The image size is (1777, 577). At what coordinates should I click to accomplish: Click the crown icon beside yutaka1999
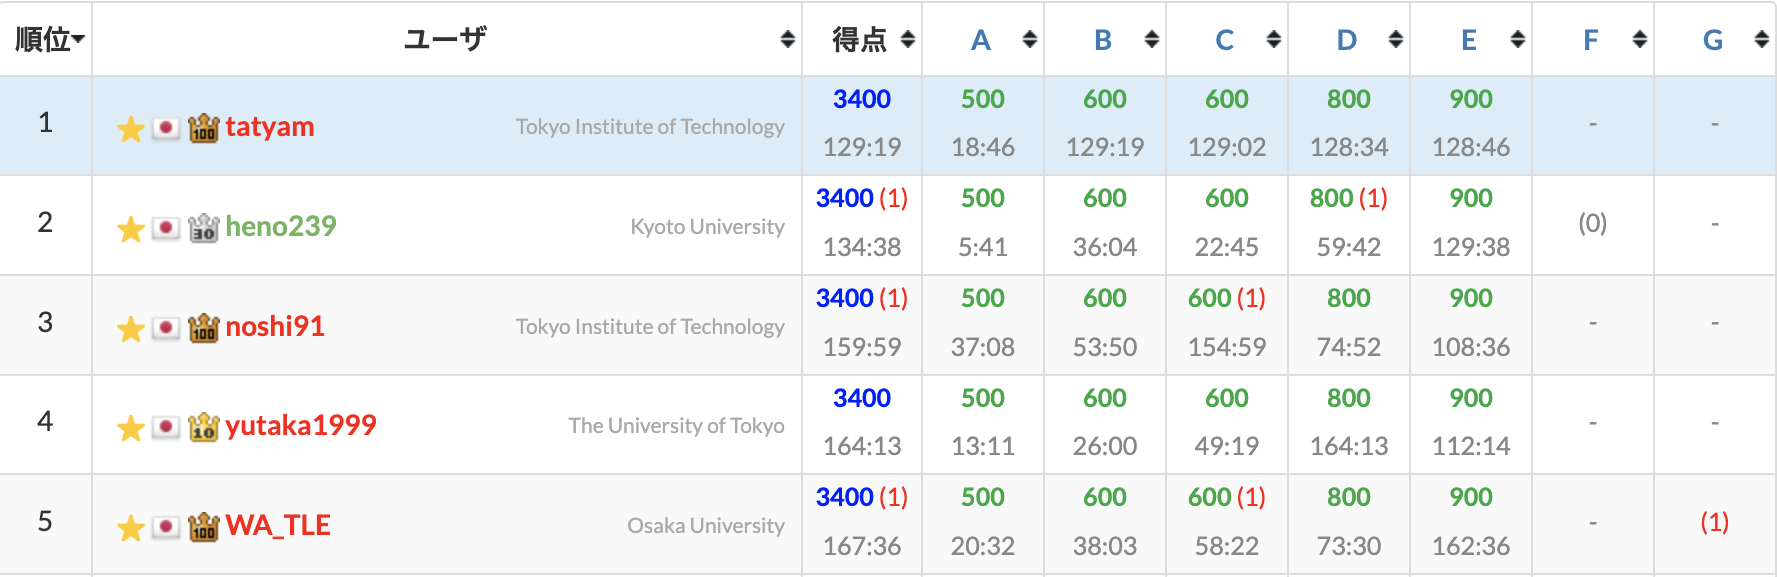coord(203,427)
